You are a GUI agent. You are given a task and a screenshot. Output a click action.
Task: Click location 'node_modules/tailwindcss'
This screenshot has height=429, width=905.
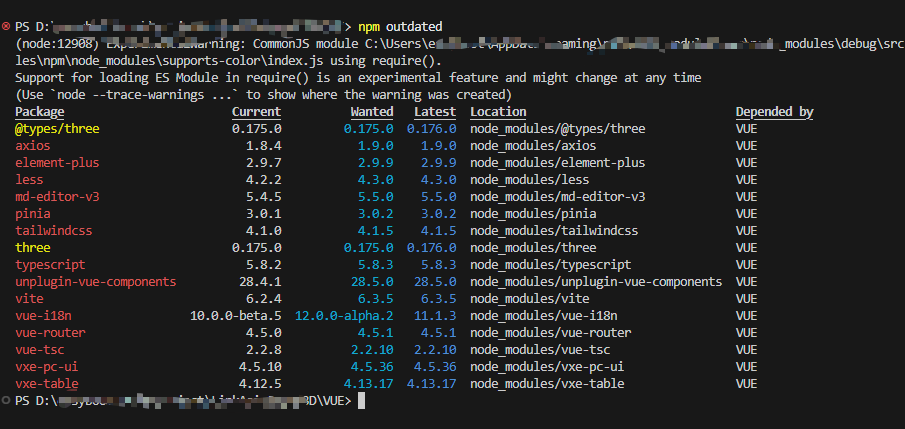click(554, 231)
